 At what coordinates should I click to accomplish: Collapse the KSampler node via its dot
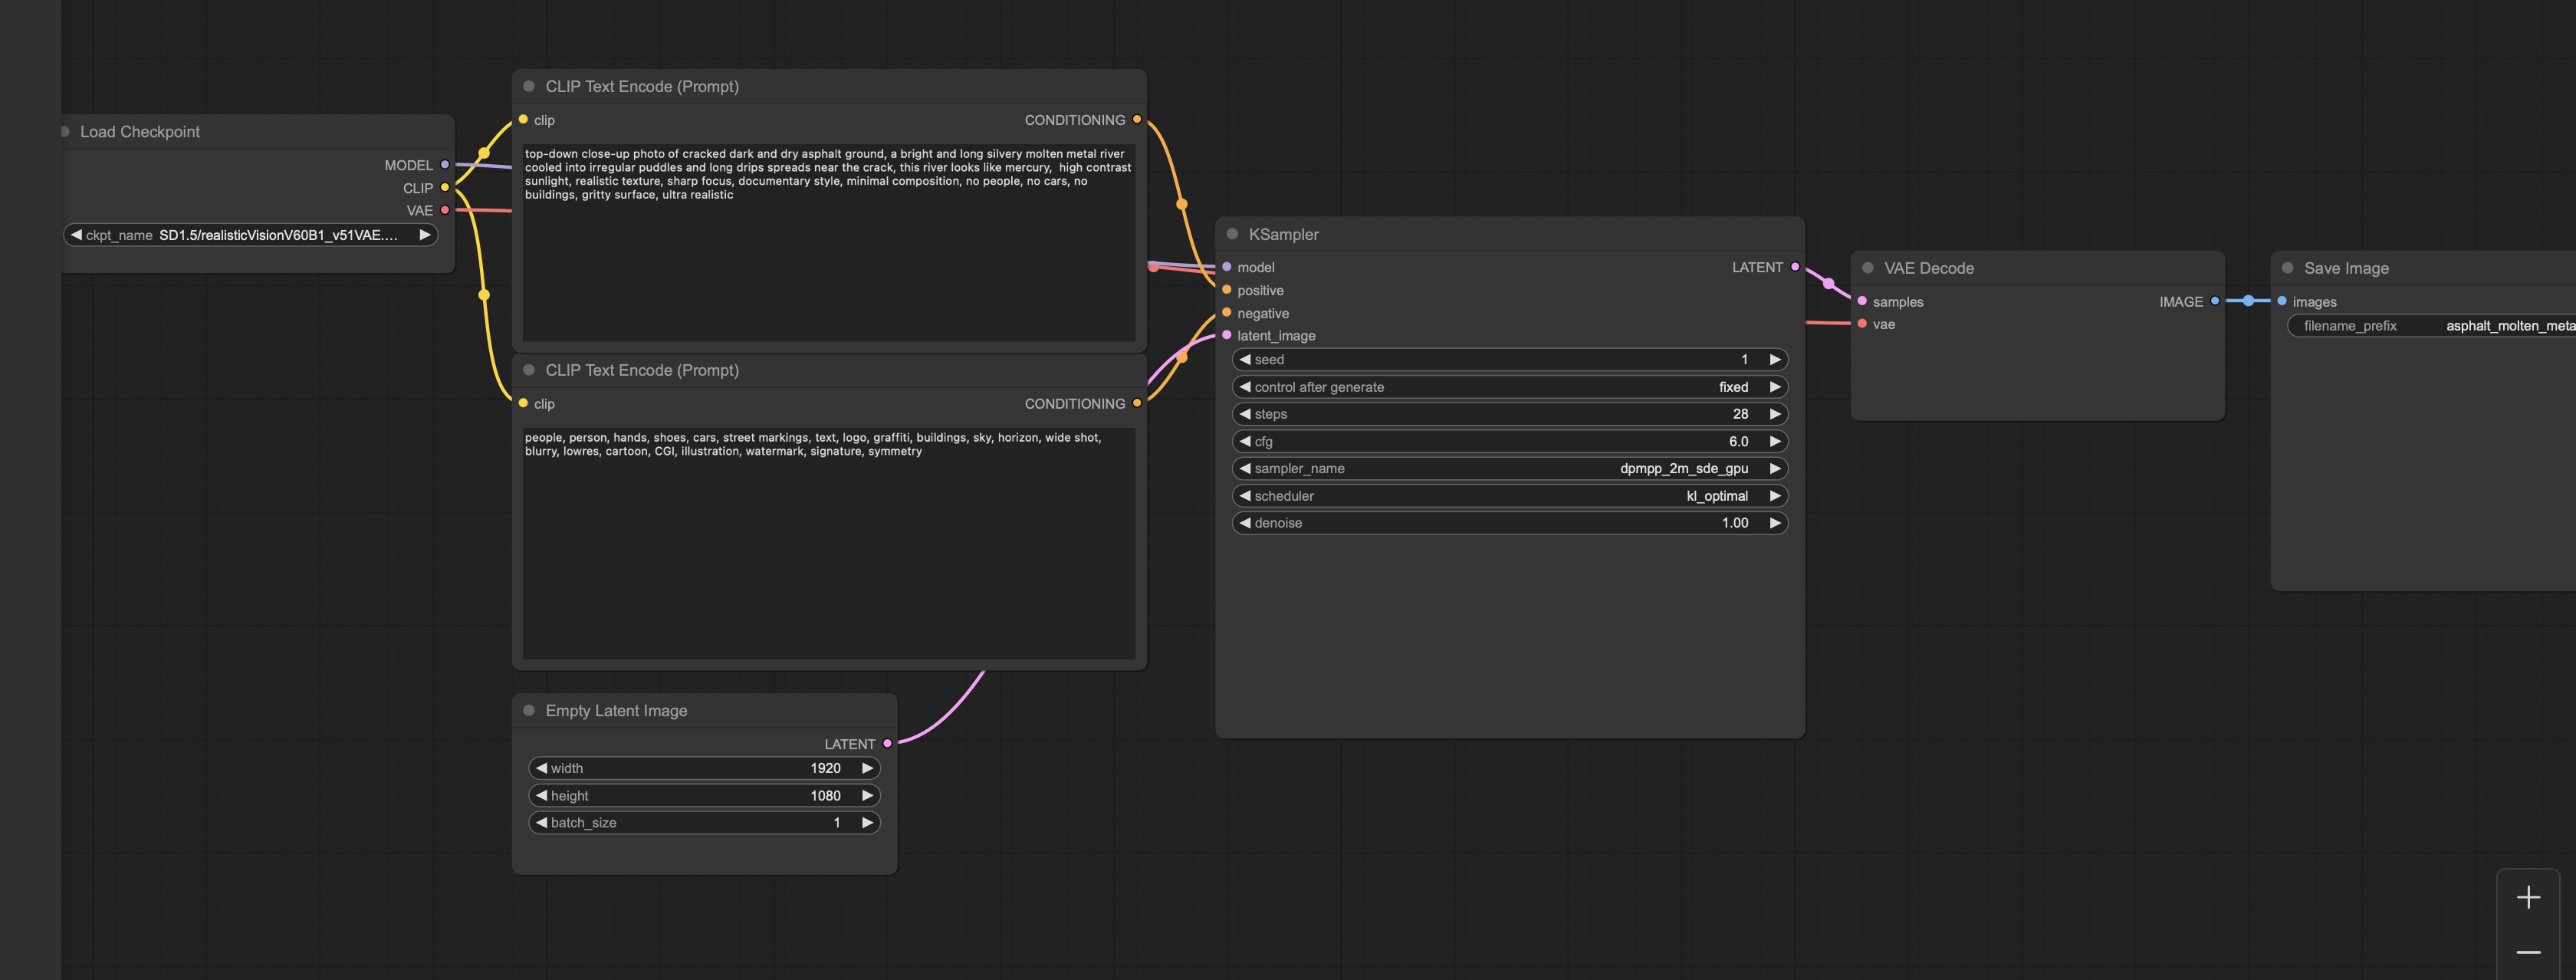click(x=1232, y=234)
